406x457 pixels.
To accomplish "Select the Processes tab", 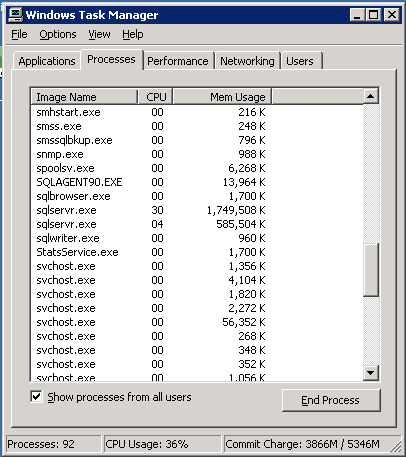I will [x=111, y=59].
